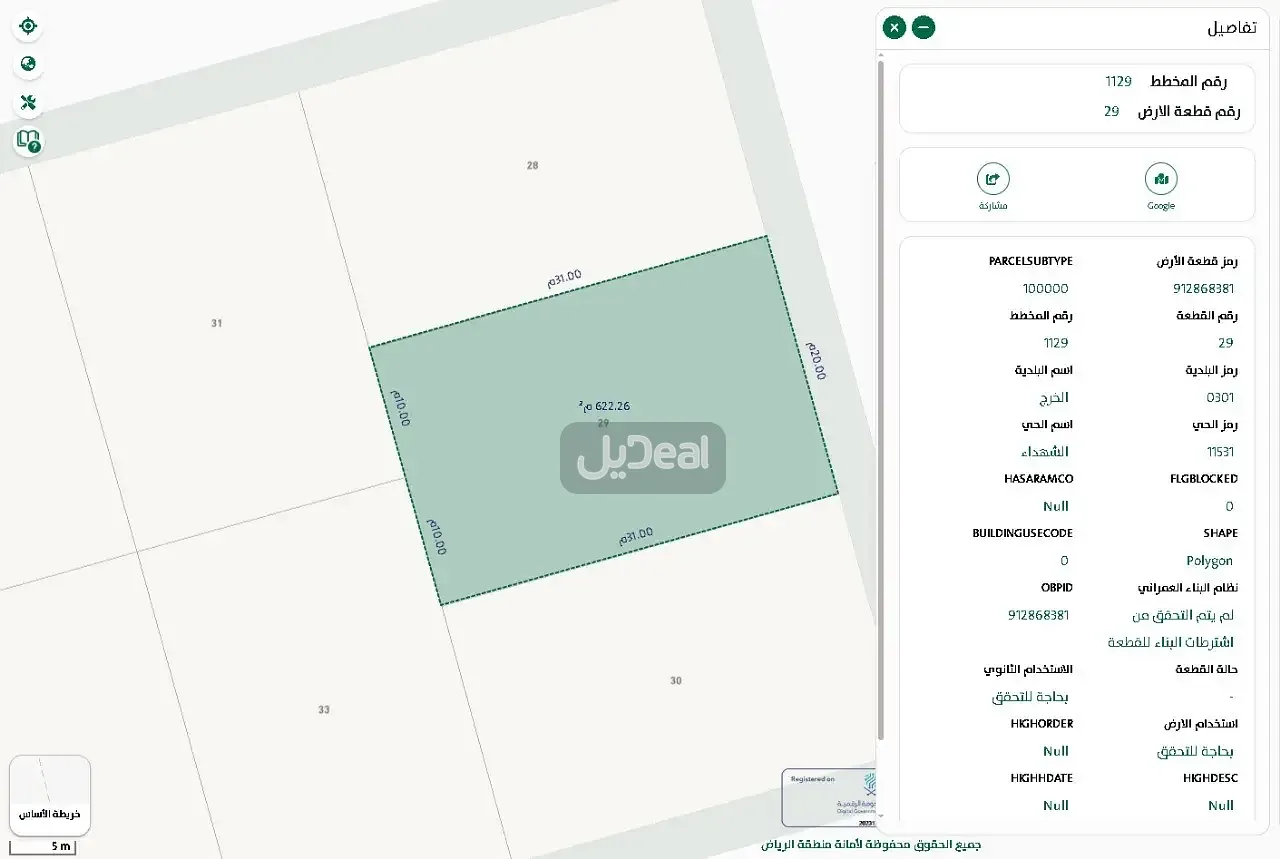Open the map tools wrench icon
Image resolution: width=1280 pixels, height=859 pixels.
point(28,103)
